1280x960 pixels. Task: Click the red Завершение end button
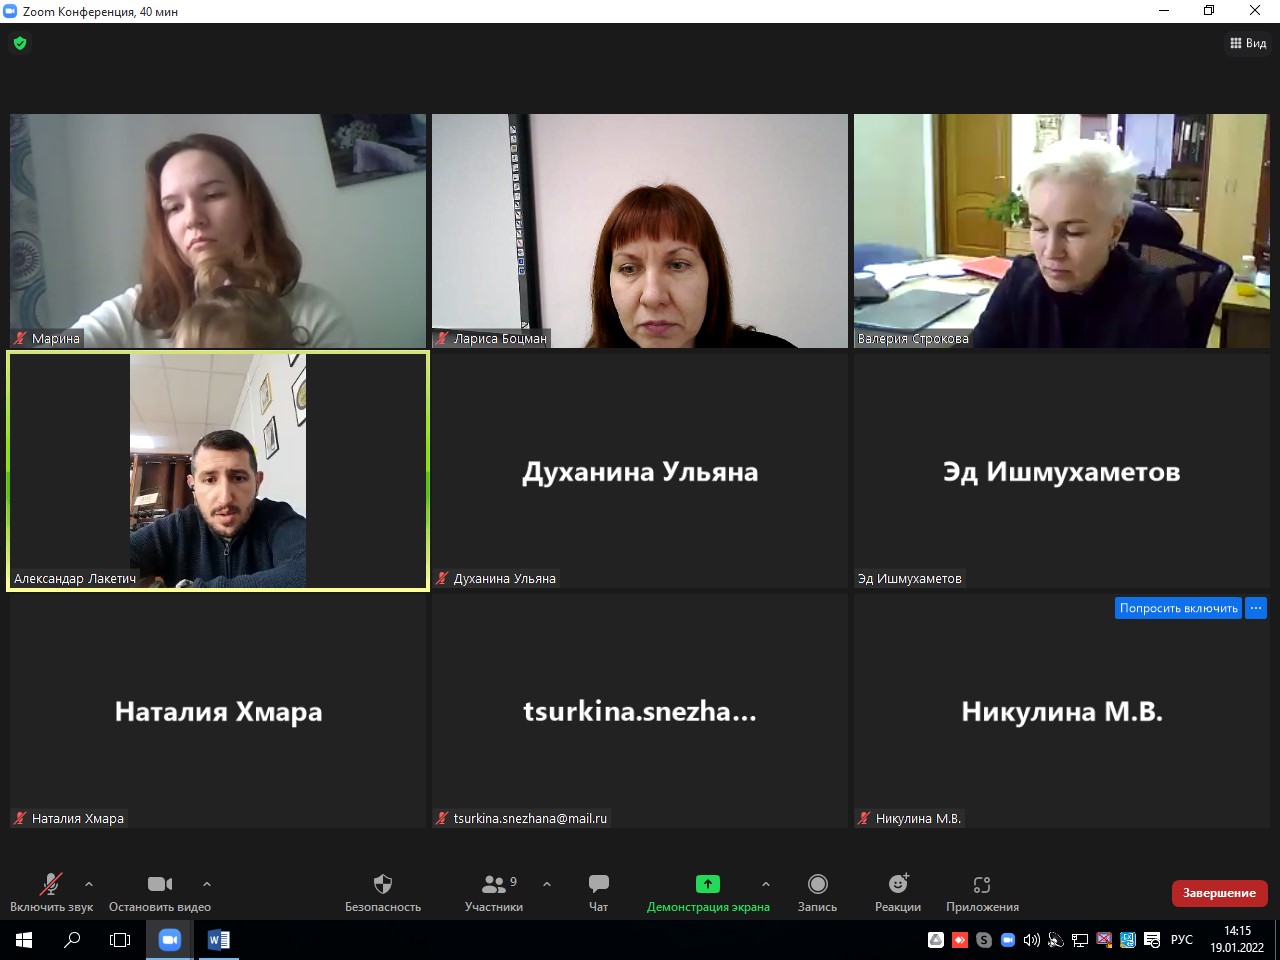click(x=1220, y=893)
